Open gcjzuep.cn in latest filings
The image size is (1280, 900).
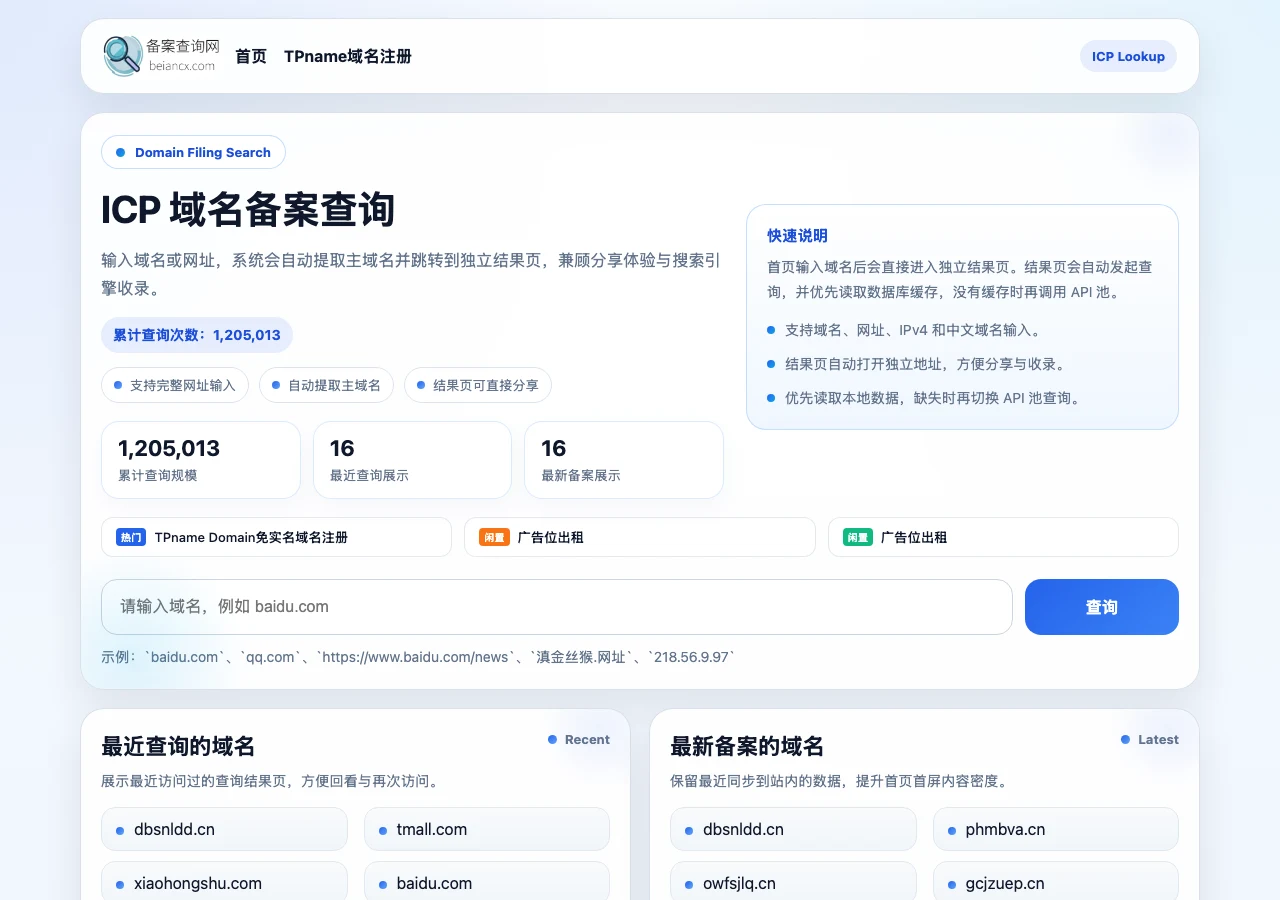click(1056, 883)
